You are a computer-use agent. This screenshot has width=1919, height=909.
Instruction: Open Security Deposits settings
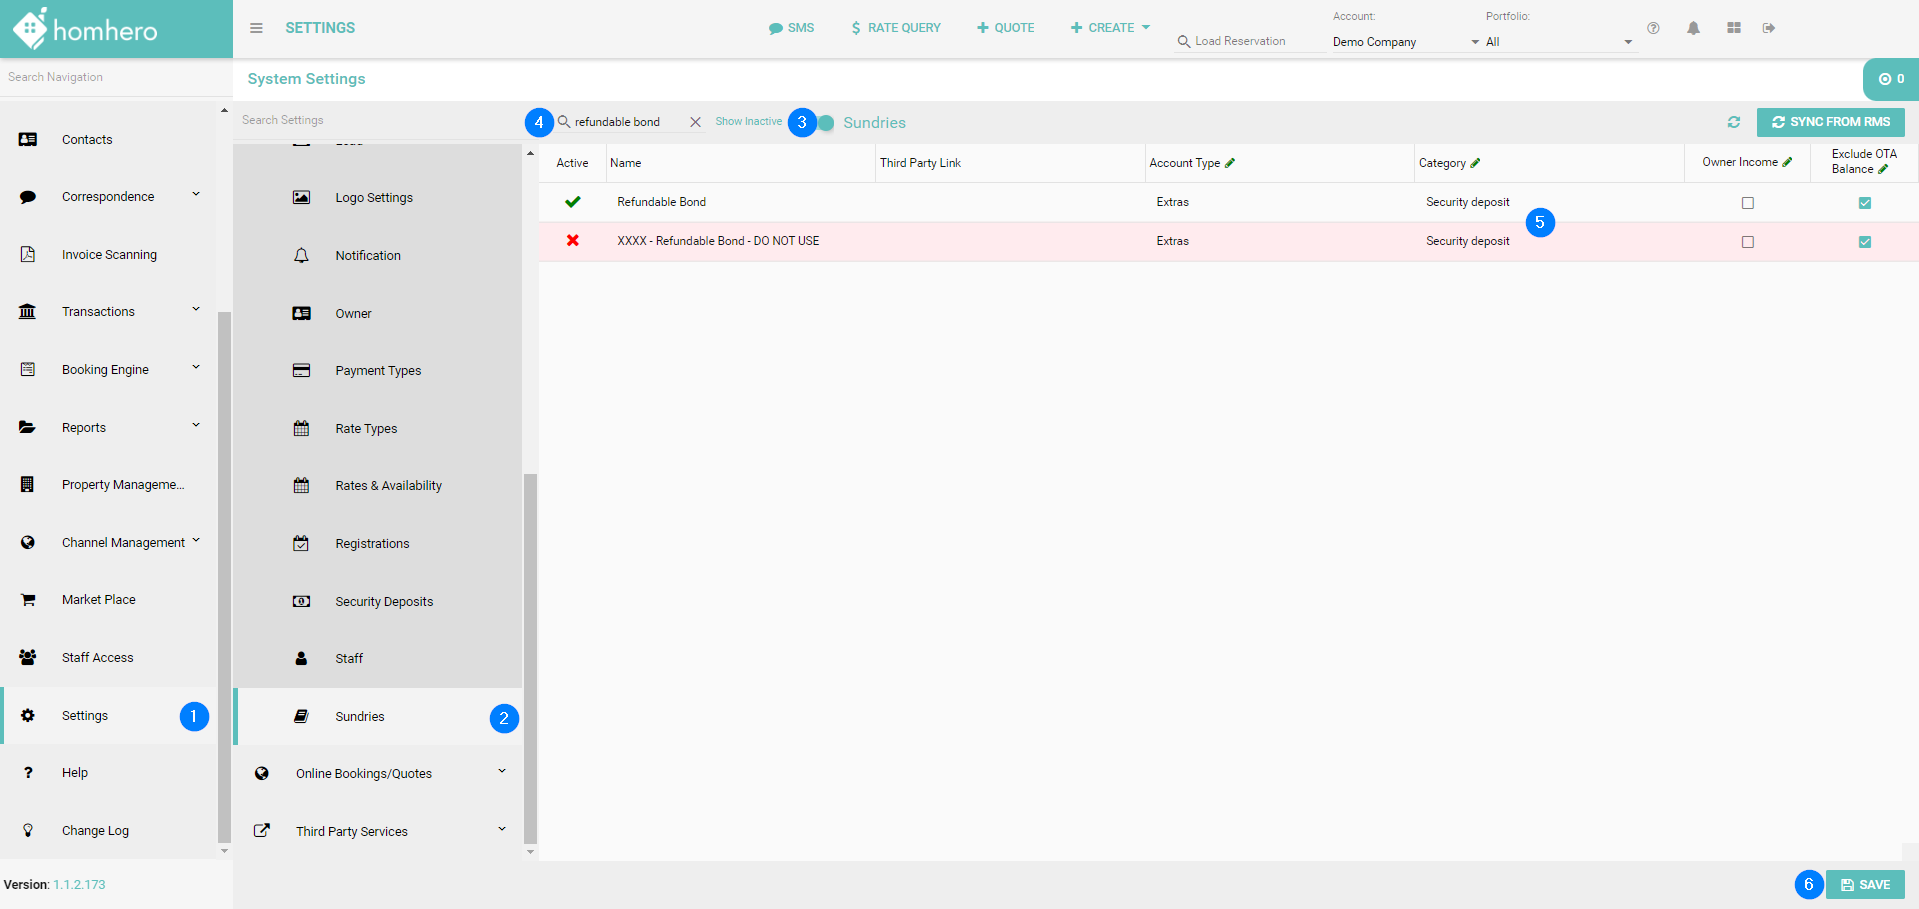point(384,602)
